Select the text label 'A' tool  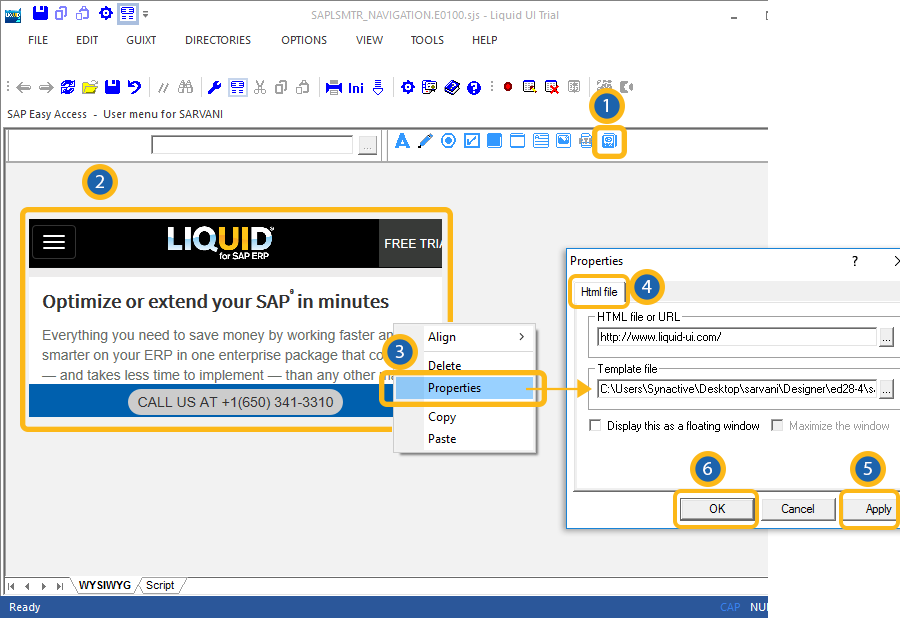pos(403,141)
